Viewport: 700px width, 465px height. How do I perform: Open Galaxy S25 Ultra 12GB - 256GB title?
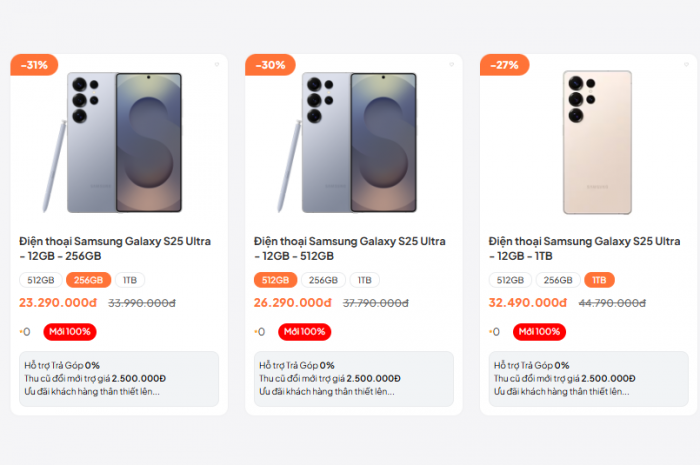(119, 249)
